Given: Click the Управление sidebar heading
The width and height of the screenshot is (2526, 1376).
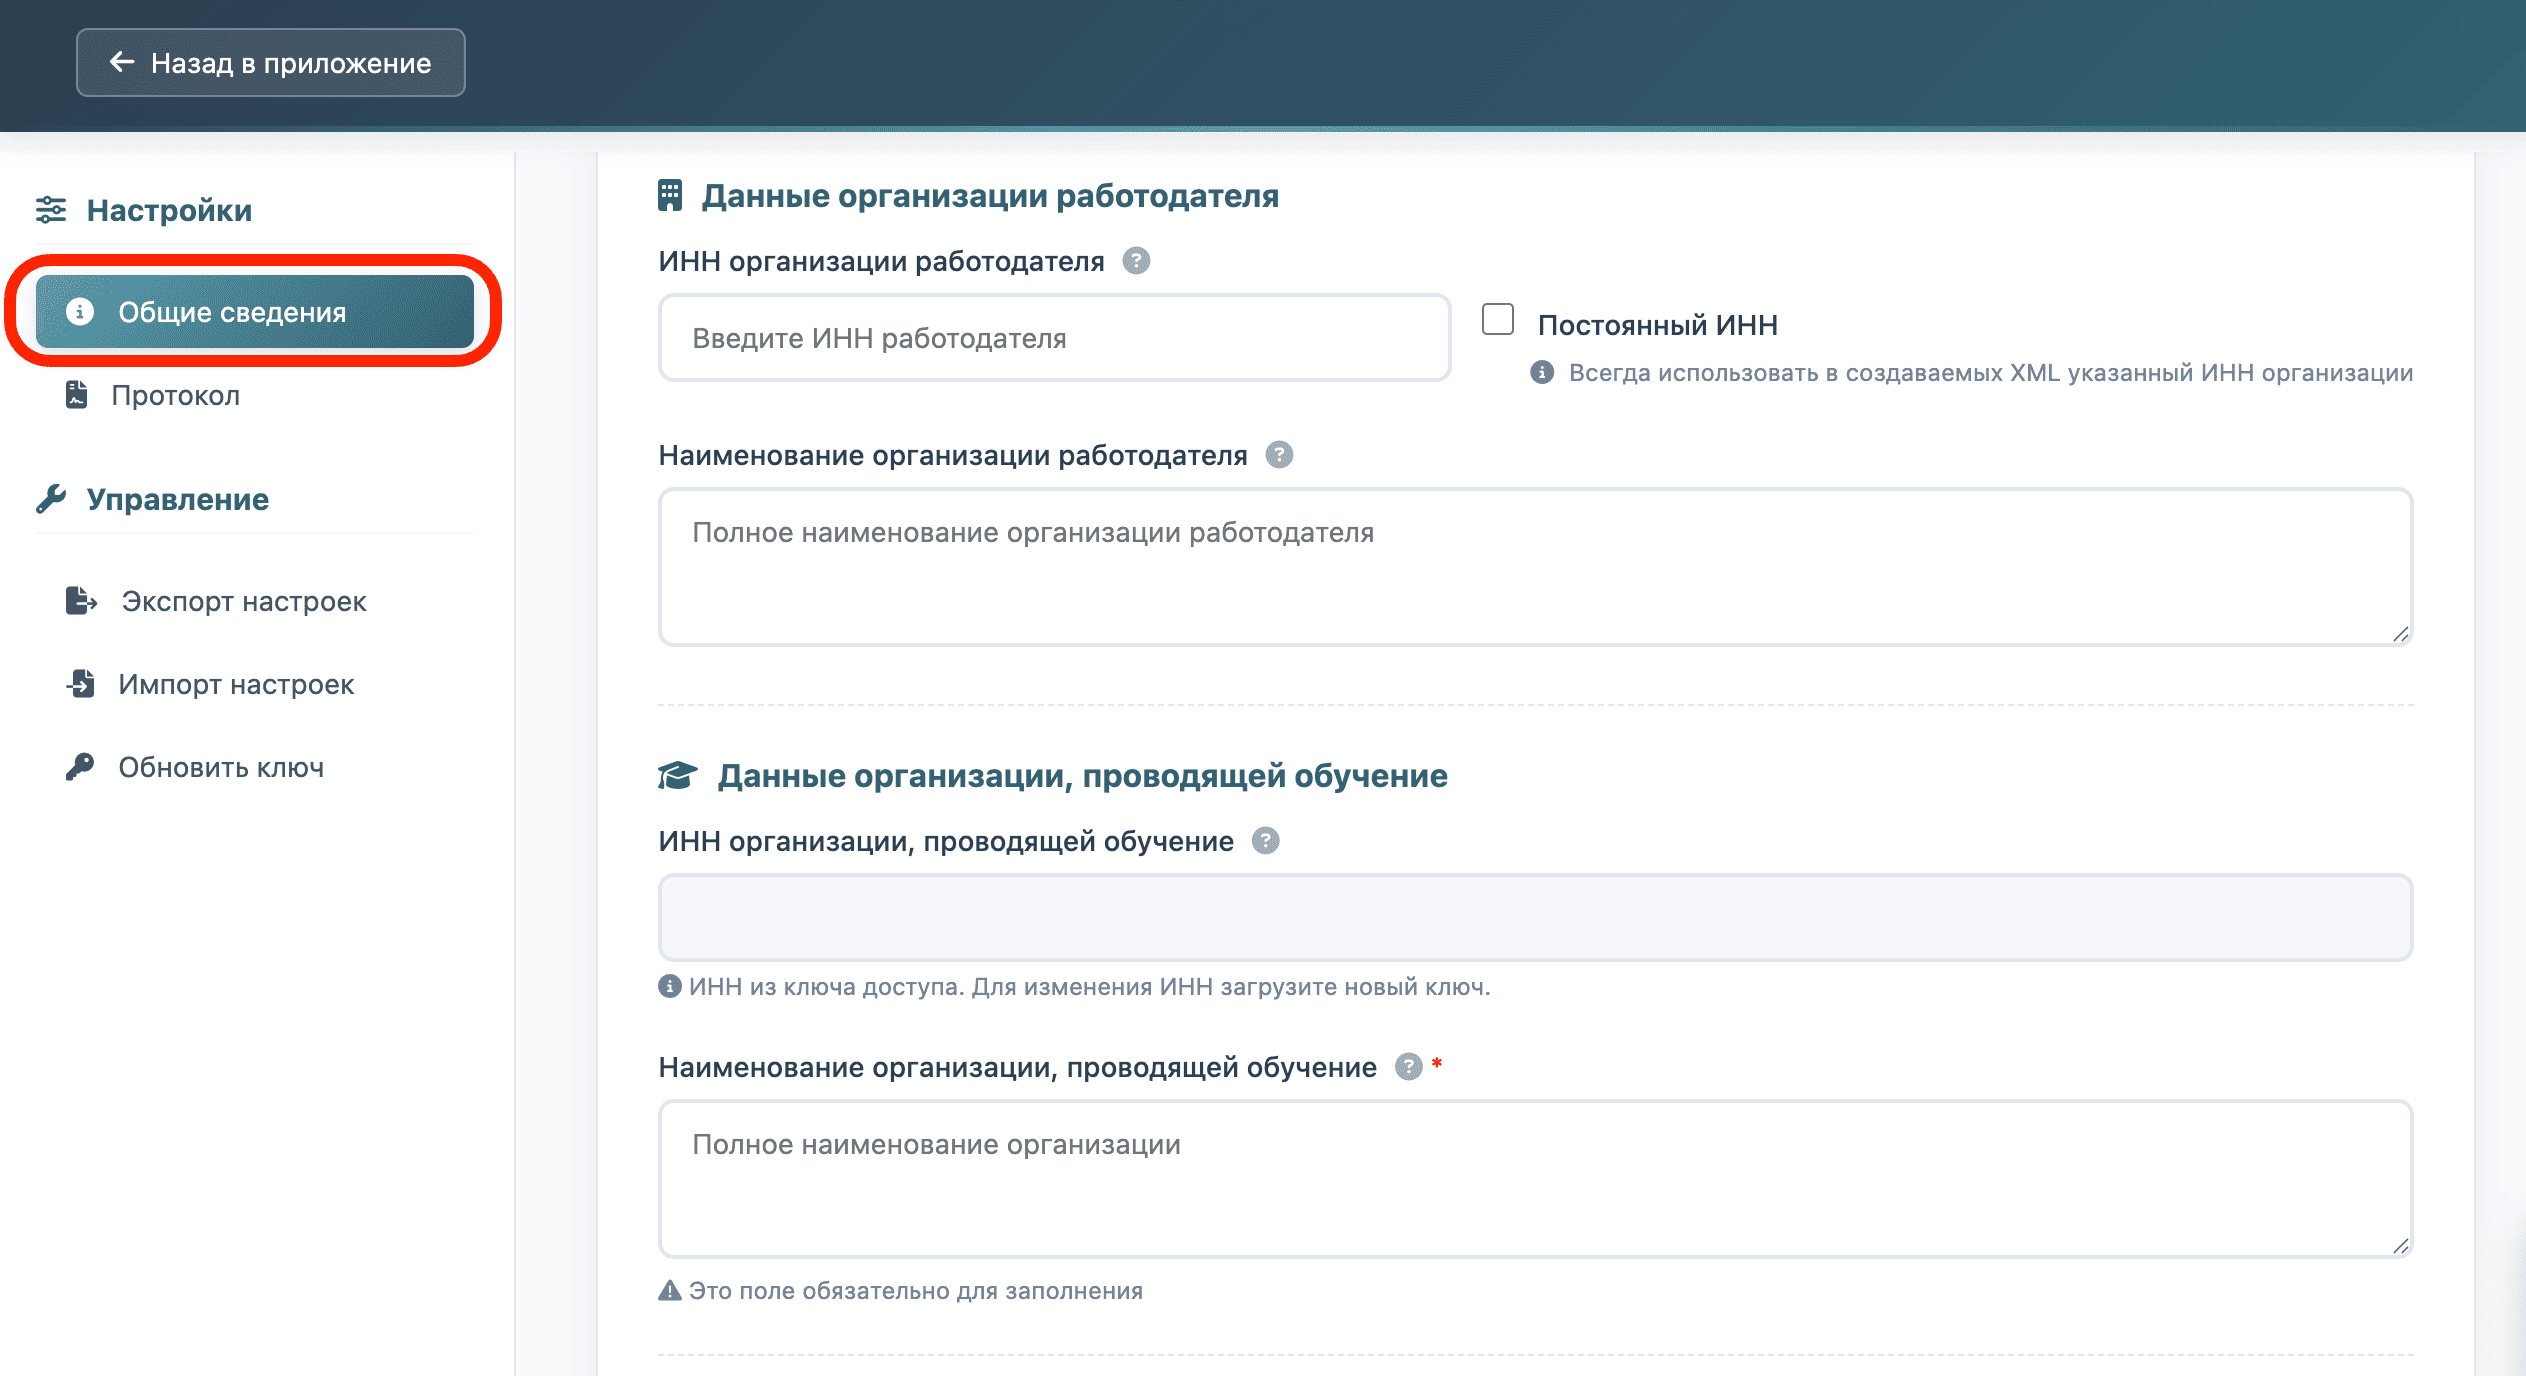Looking at the screenshot, I should 178,499.
